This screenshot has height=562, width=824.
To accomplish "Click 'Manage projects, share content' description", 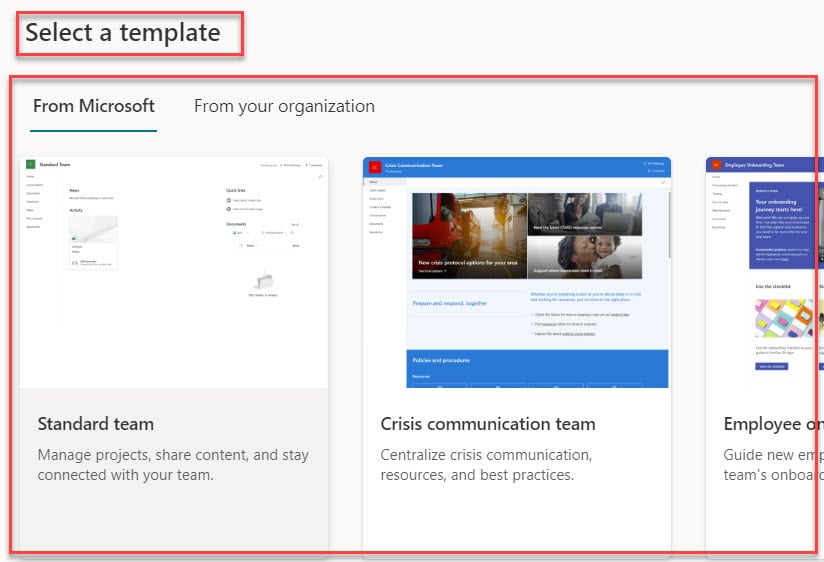I will (x=173, y=465).
